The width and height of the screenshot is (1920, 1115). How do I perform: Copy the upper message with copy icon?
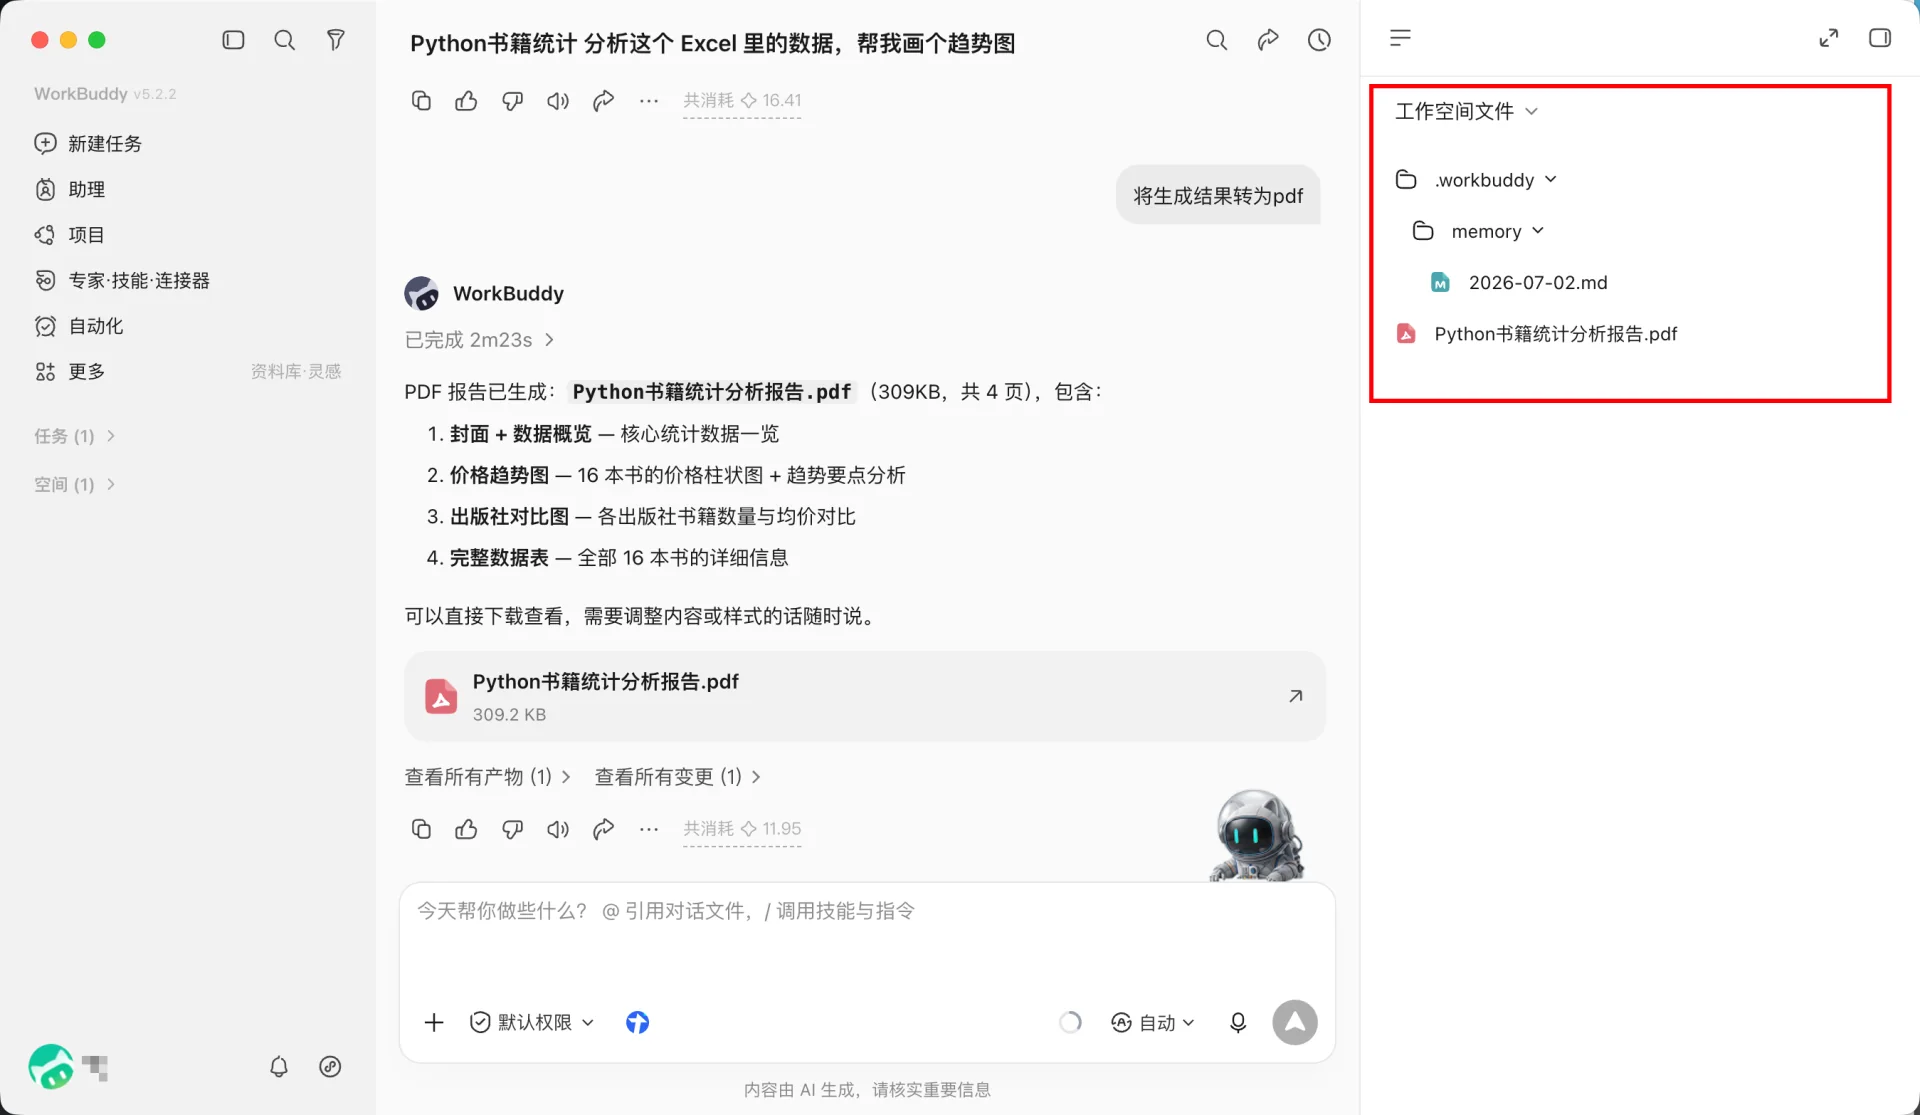(421, 101)
